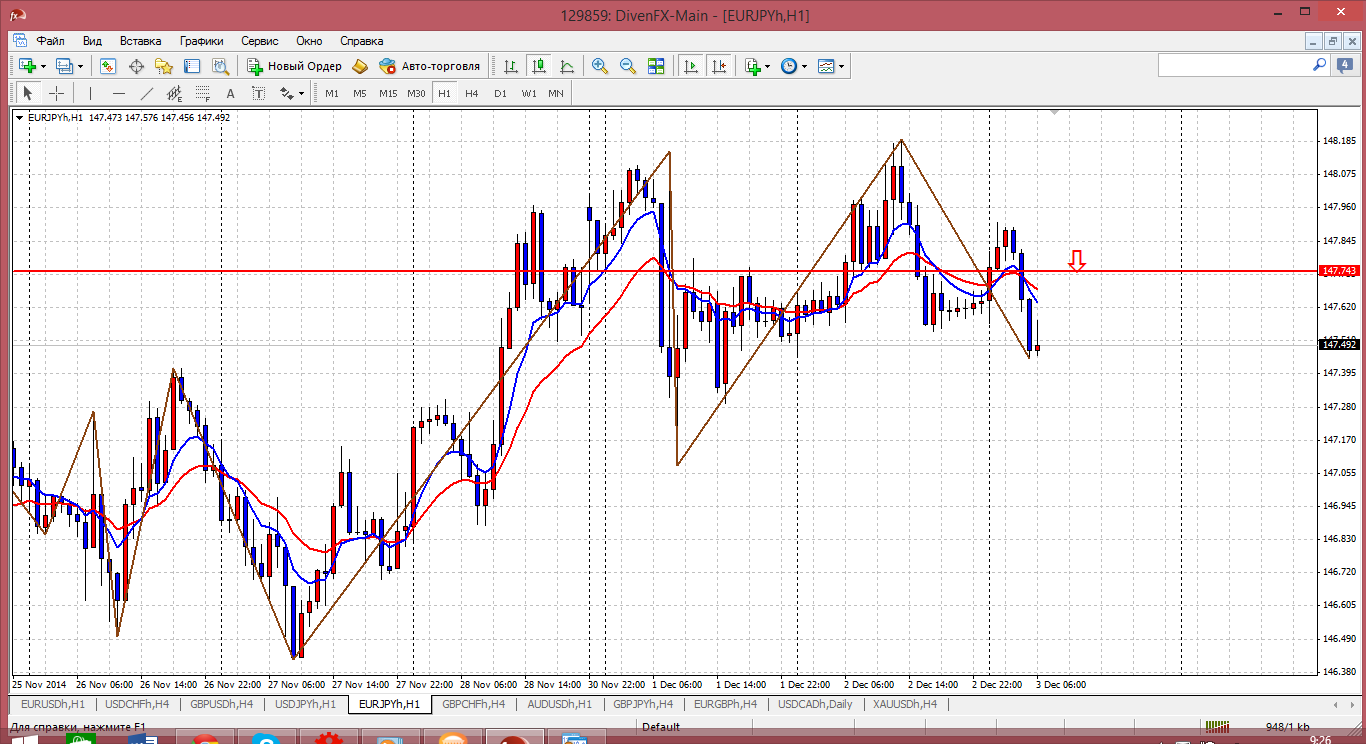Click the search input field
The width and height of the screenshot is (1370, 744).
(x=1234, y=65)
